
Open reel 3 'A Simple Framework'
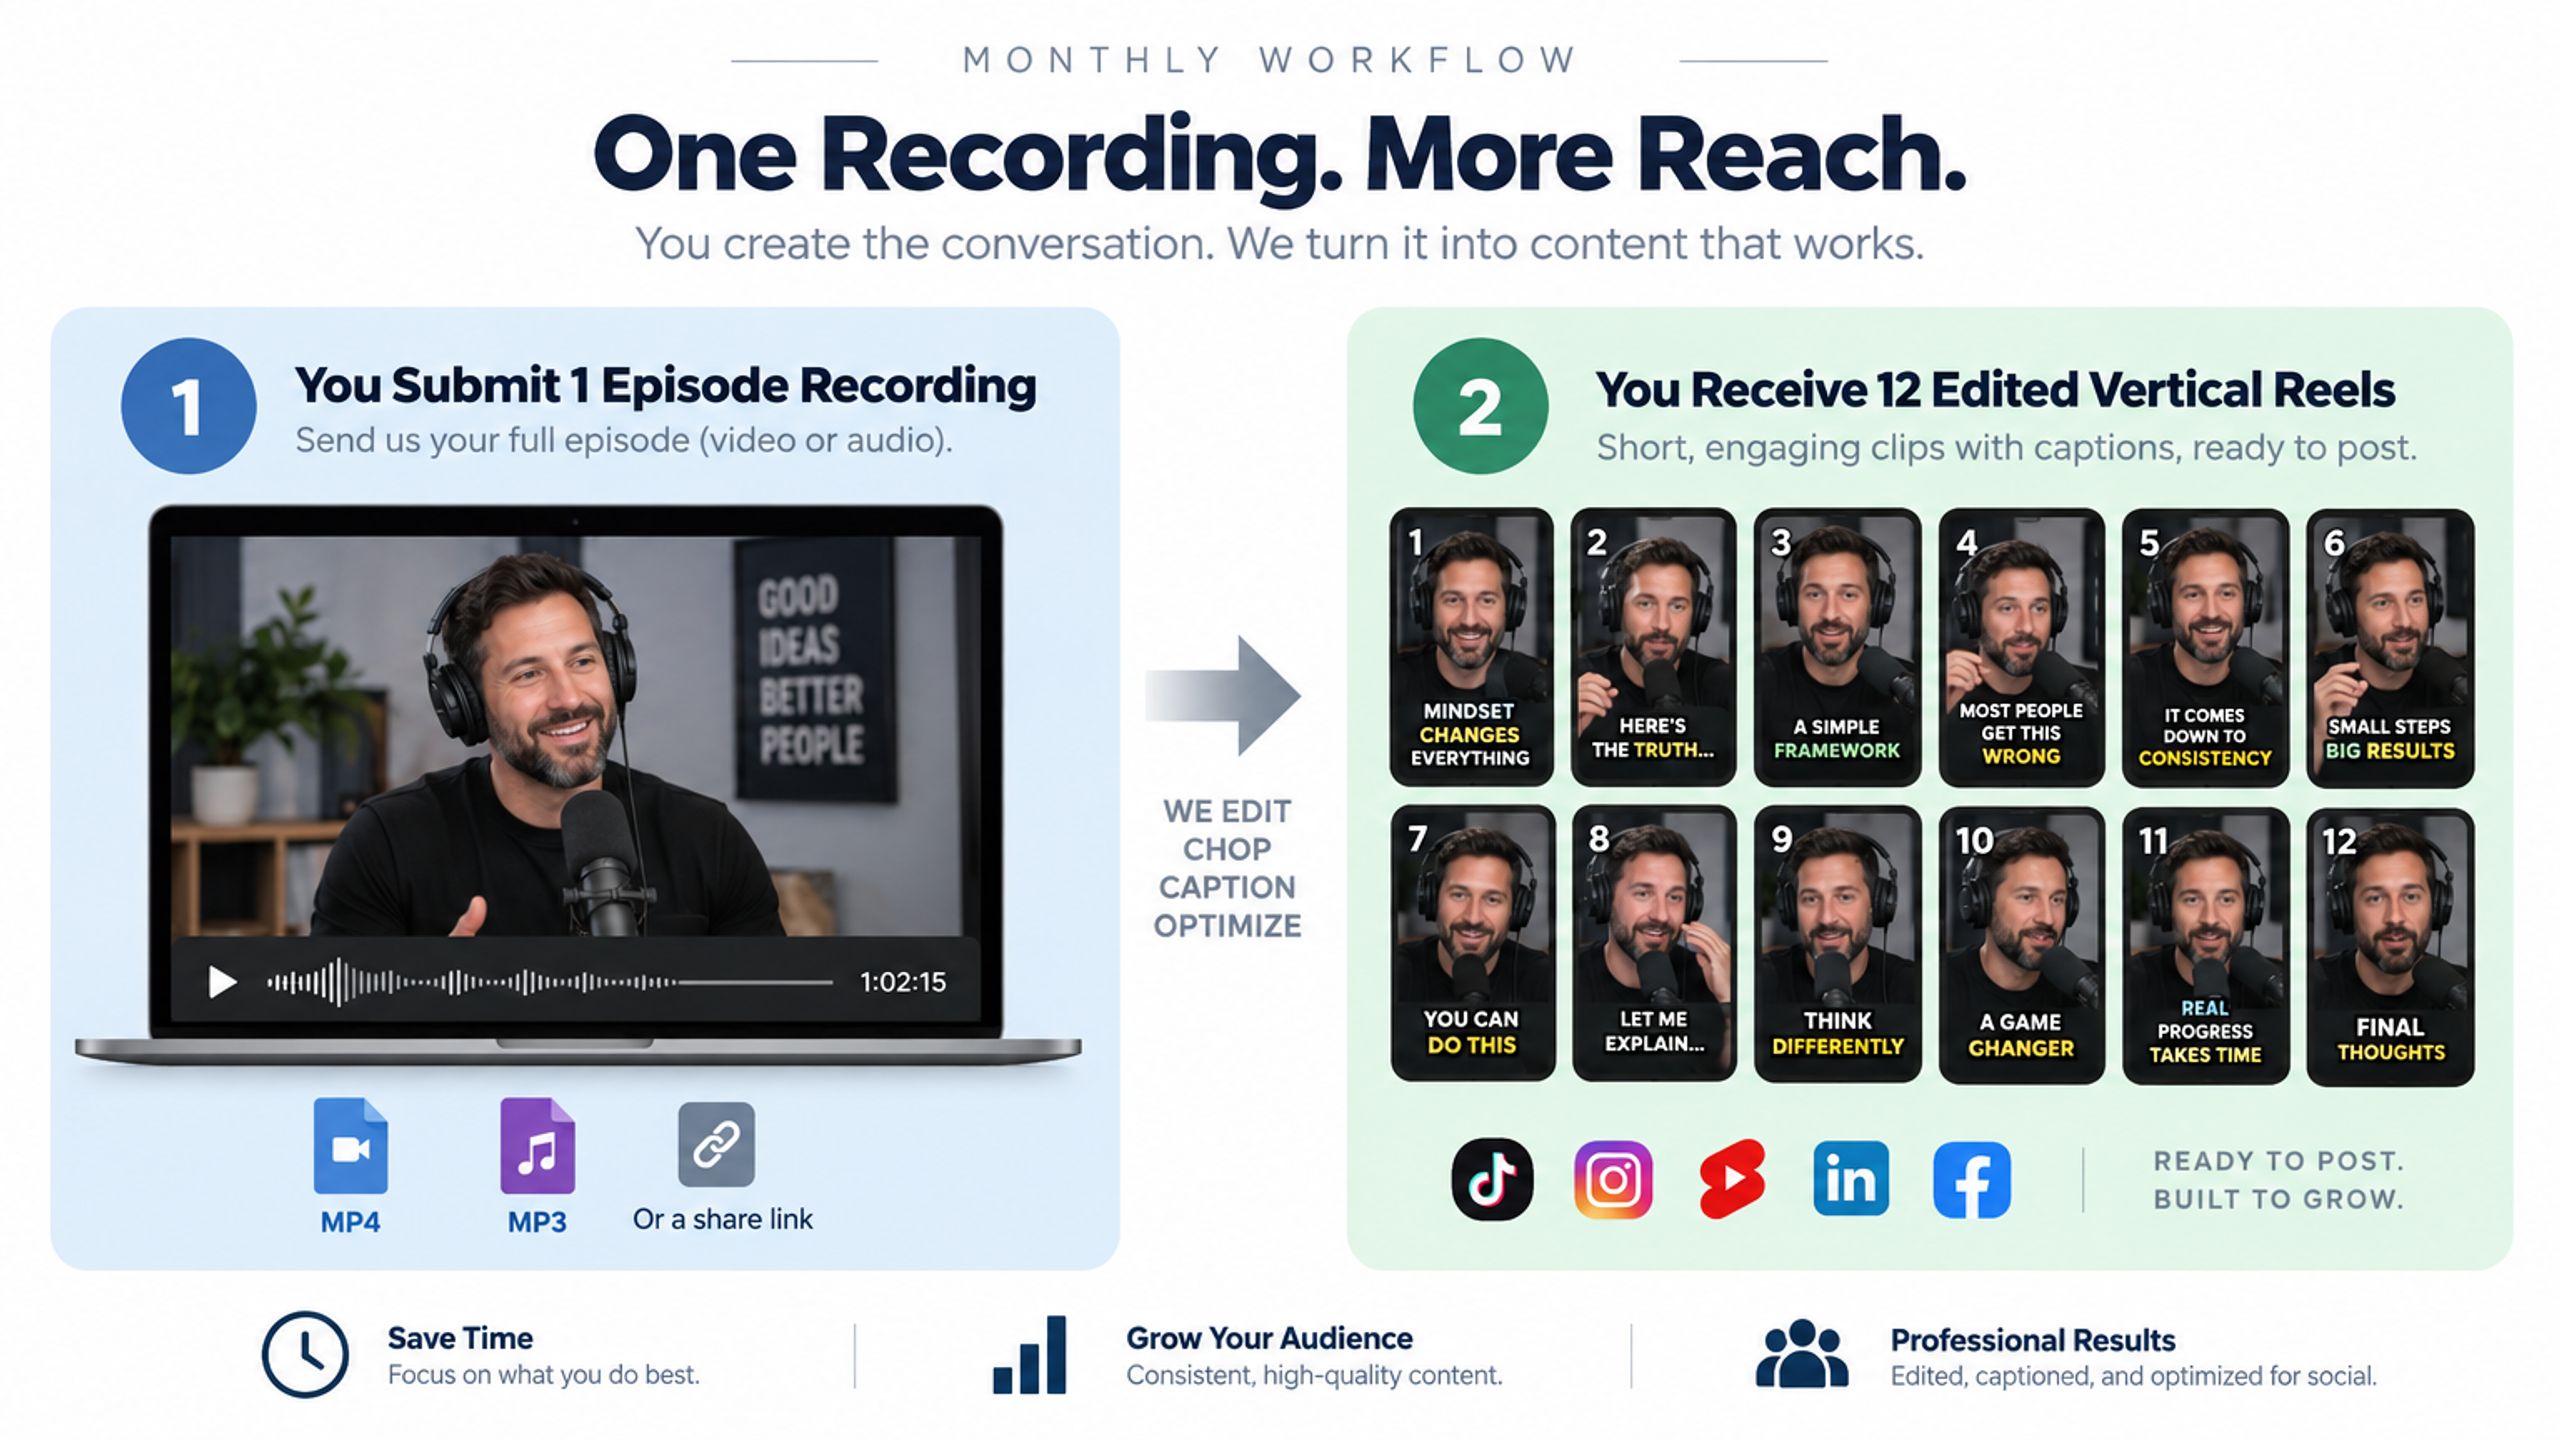(1837, 647)
